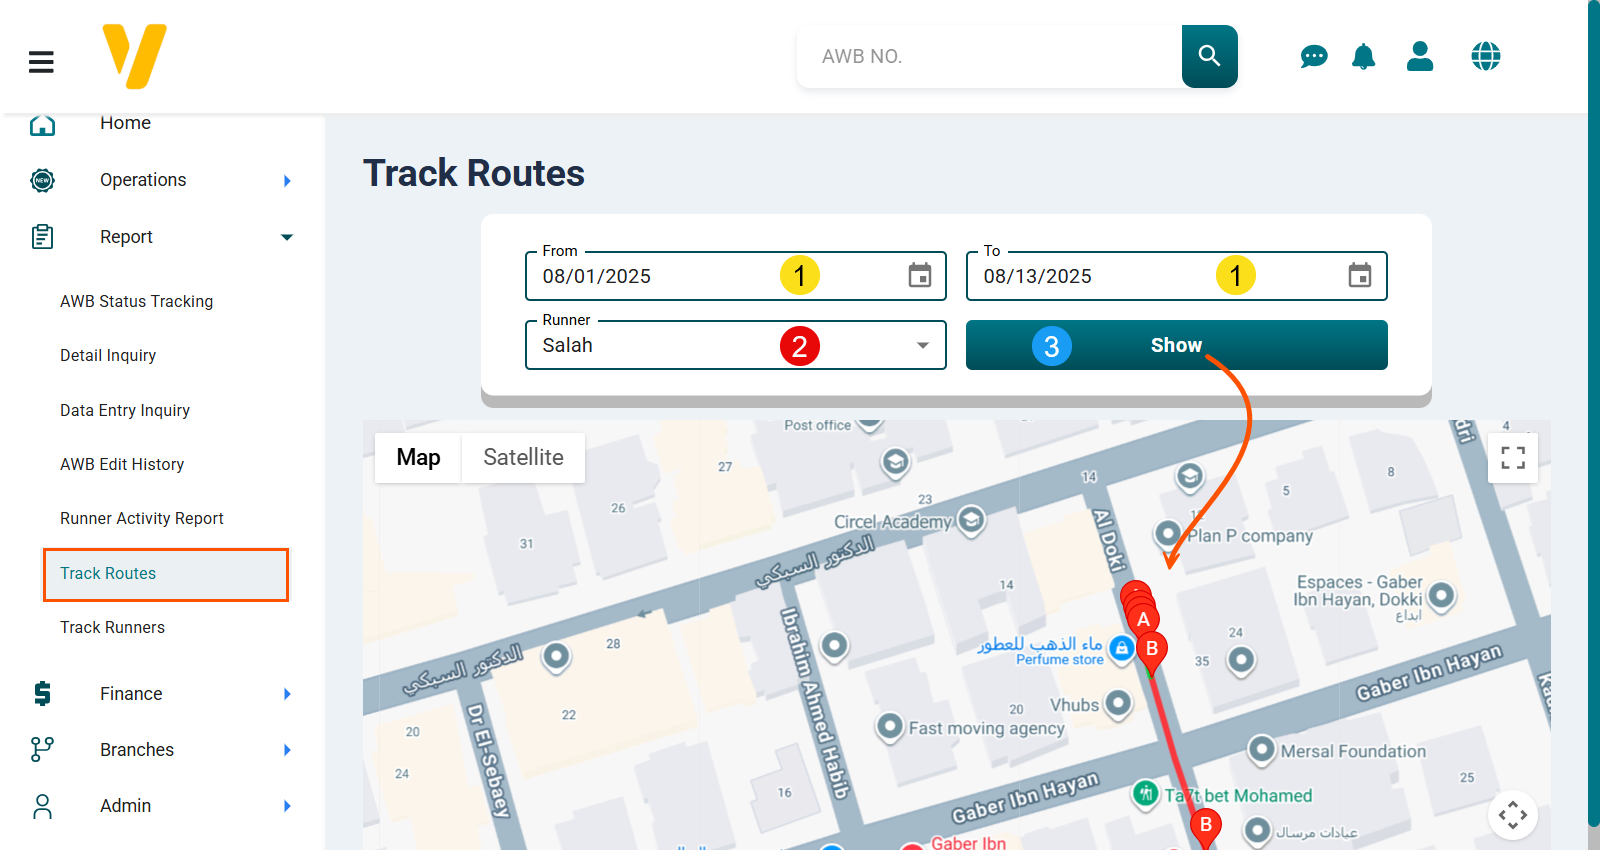This screenshot has height=850, width=1600.
Task: Click the yellow V logo
Action: (135, 56)
